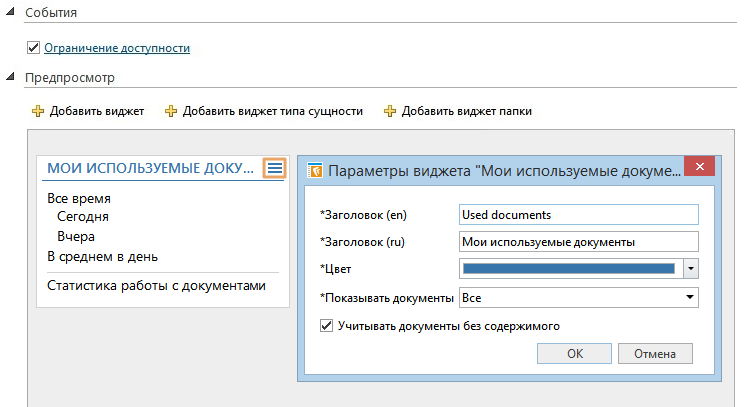
Task: Open the Ограничение доступности link
Action: (117, 47)
